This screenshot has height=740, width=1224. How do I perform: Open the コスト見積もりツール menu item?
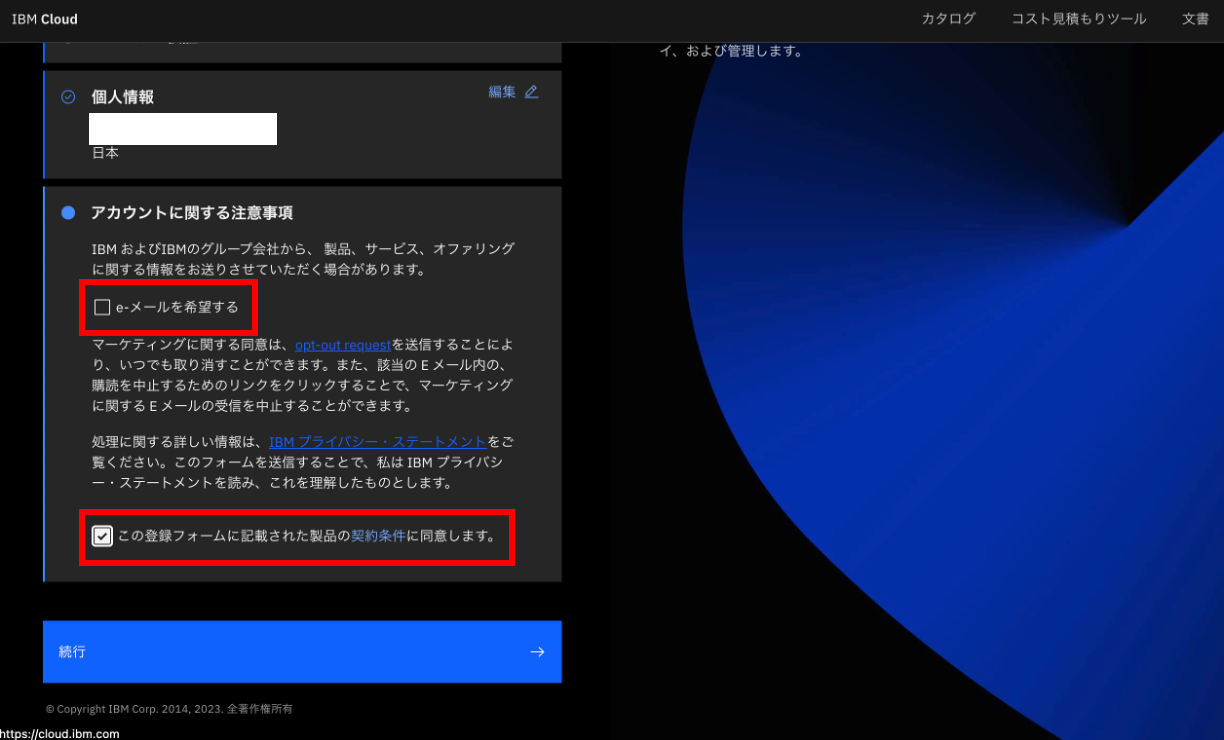[1079, 19]
